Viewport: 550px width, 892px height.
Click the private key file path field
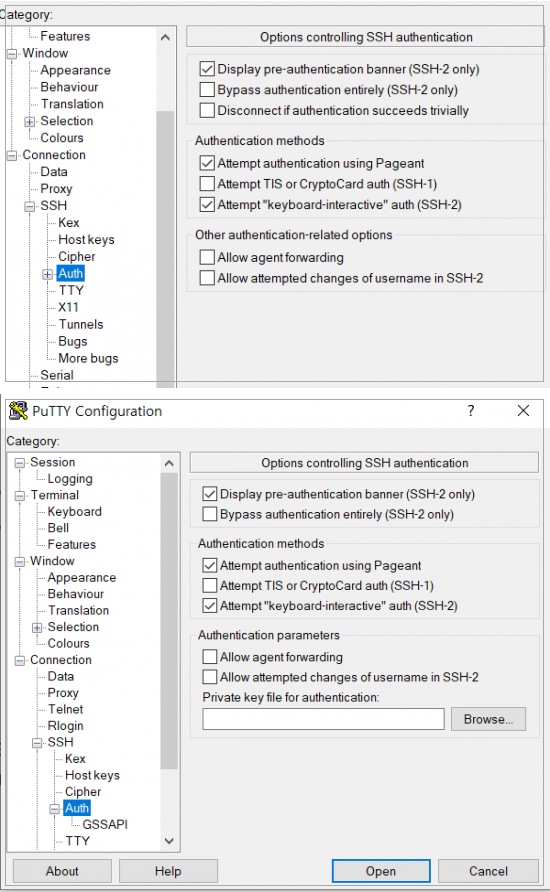click(323, 719)
